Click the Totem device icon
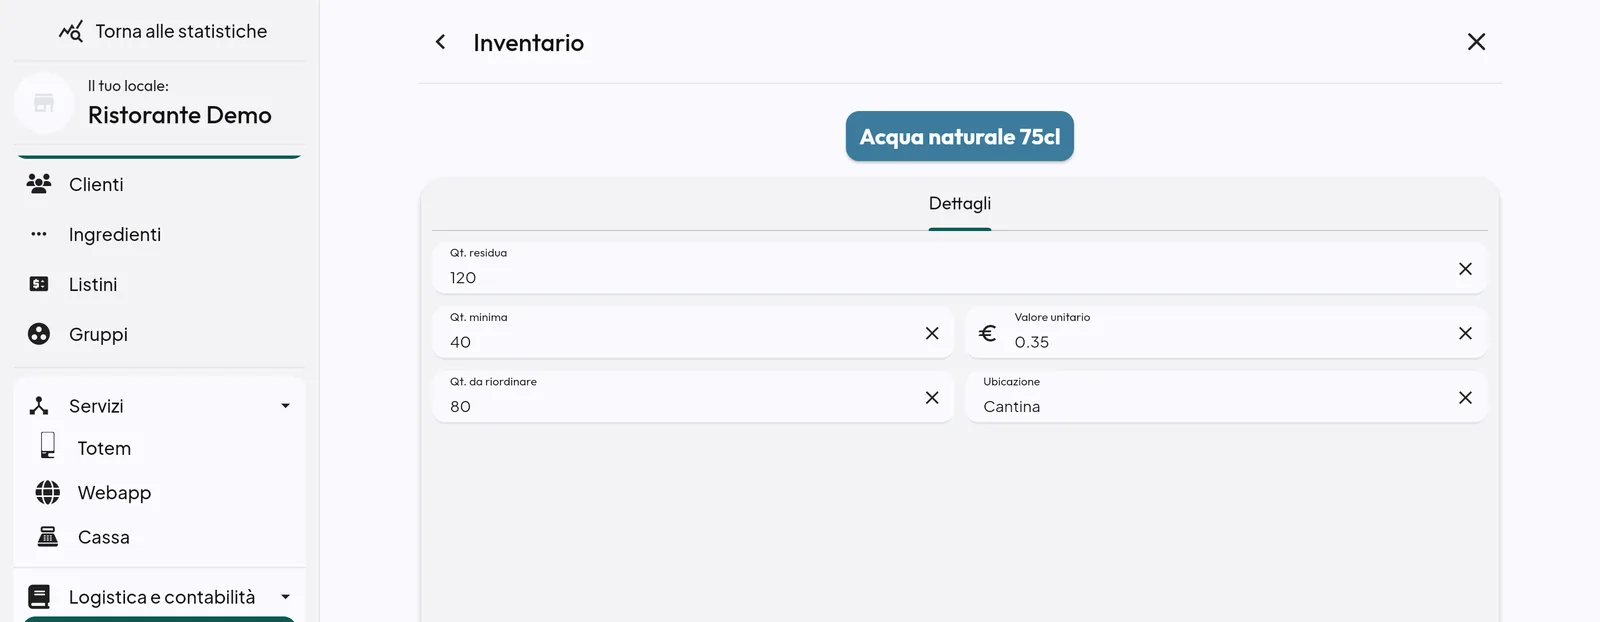Screen dimensions: 1600x622 click(48, 446)
